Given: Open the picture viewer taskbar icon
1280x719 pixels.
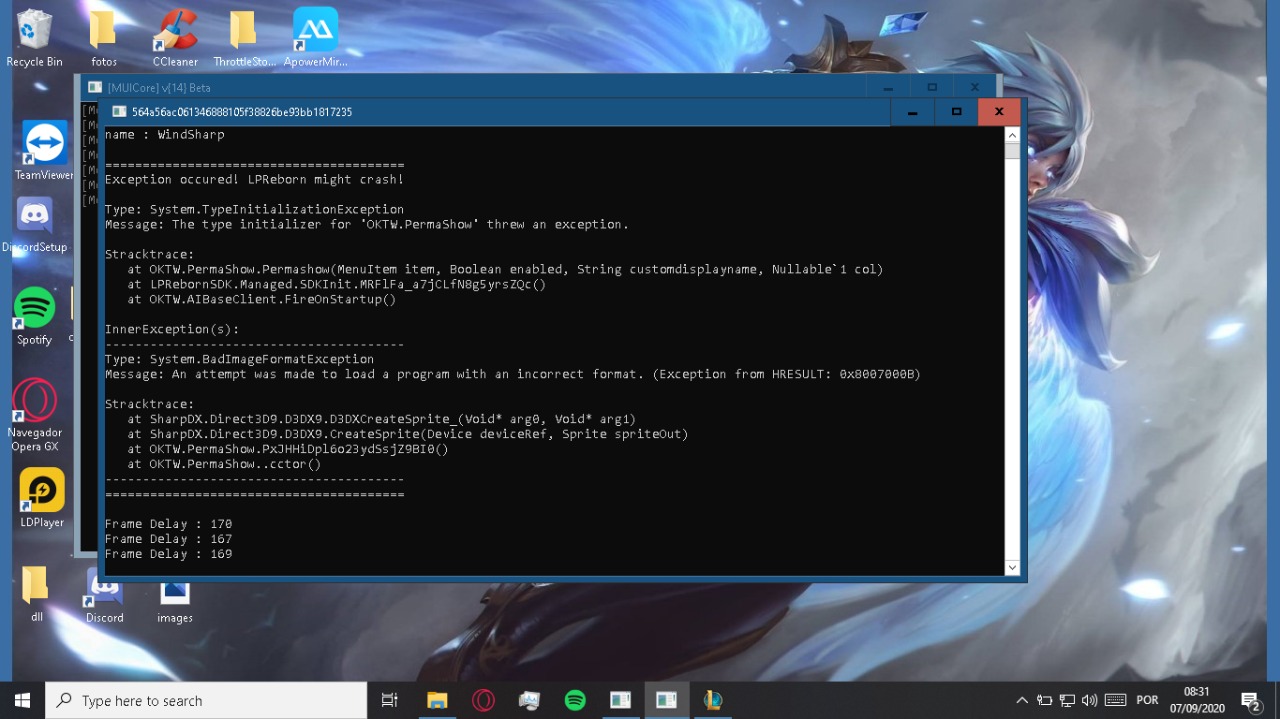Looking at the screenshot, I should click(x=529, y=700).
